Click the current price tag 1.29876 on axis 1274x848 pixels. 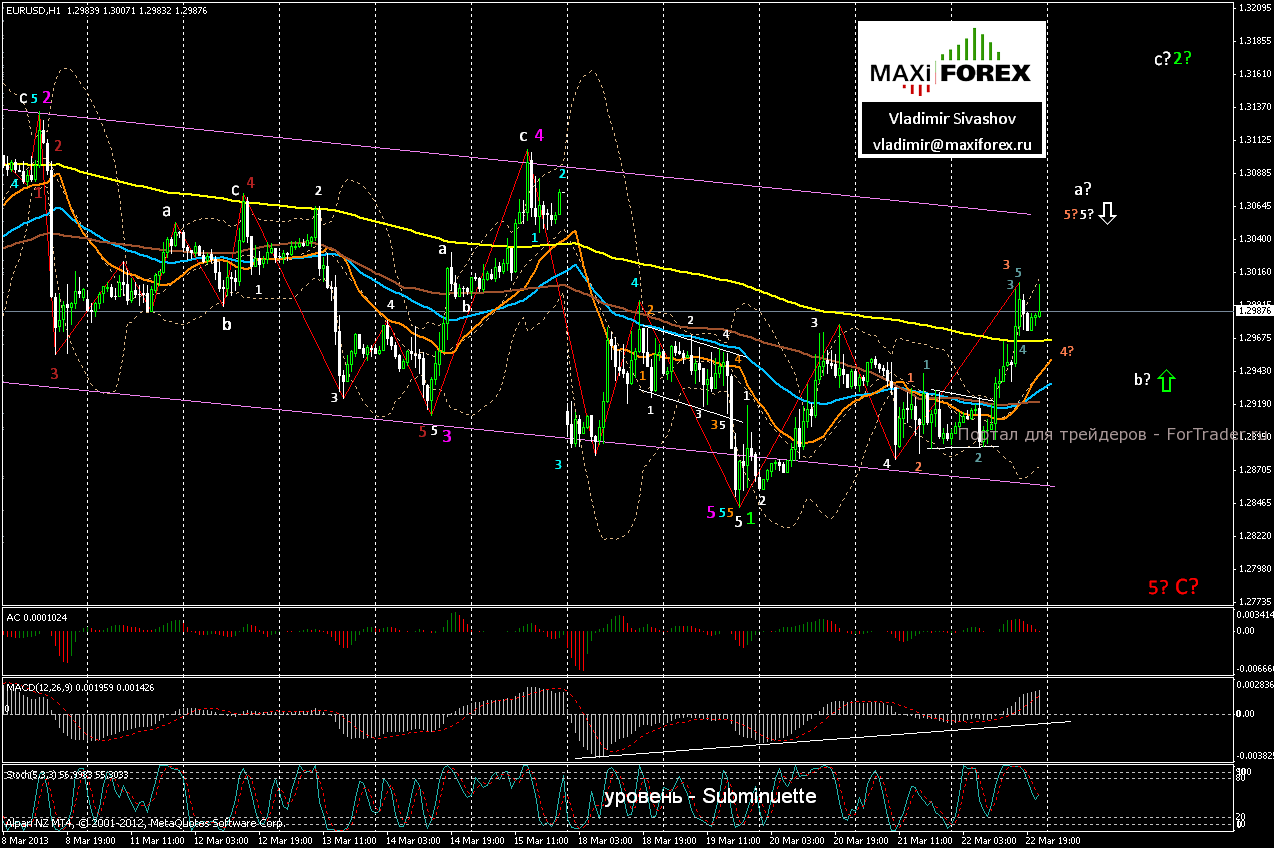[x=1254, y=311]
